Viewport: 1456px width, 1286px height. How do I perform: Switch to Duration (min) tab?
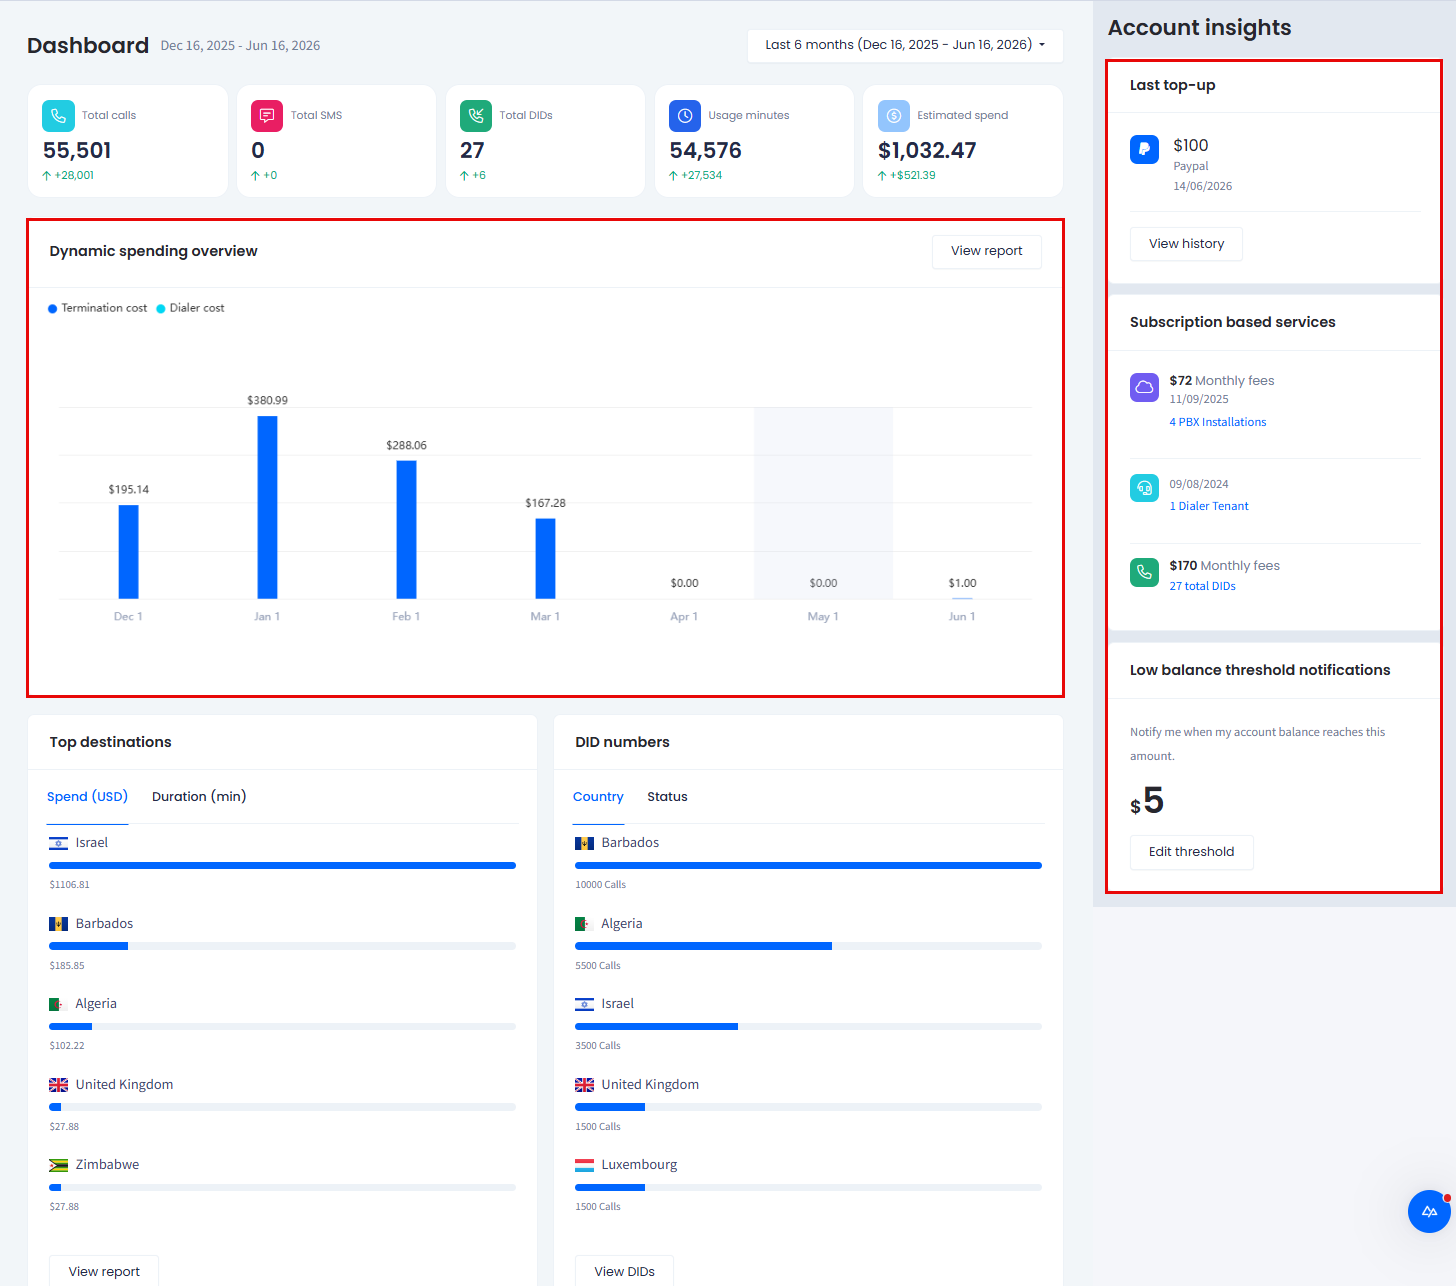coord(199,797)
